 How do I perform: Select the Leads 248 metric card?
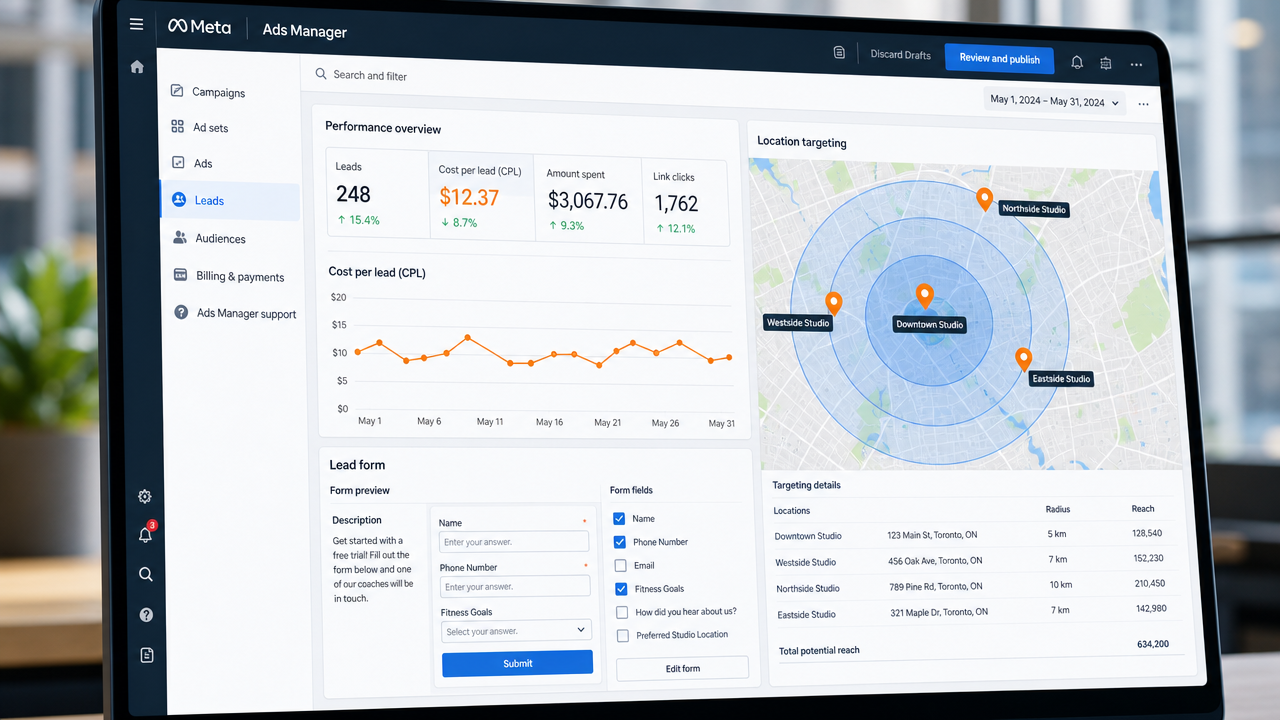(377, 193)
